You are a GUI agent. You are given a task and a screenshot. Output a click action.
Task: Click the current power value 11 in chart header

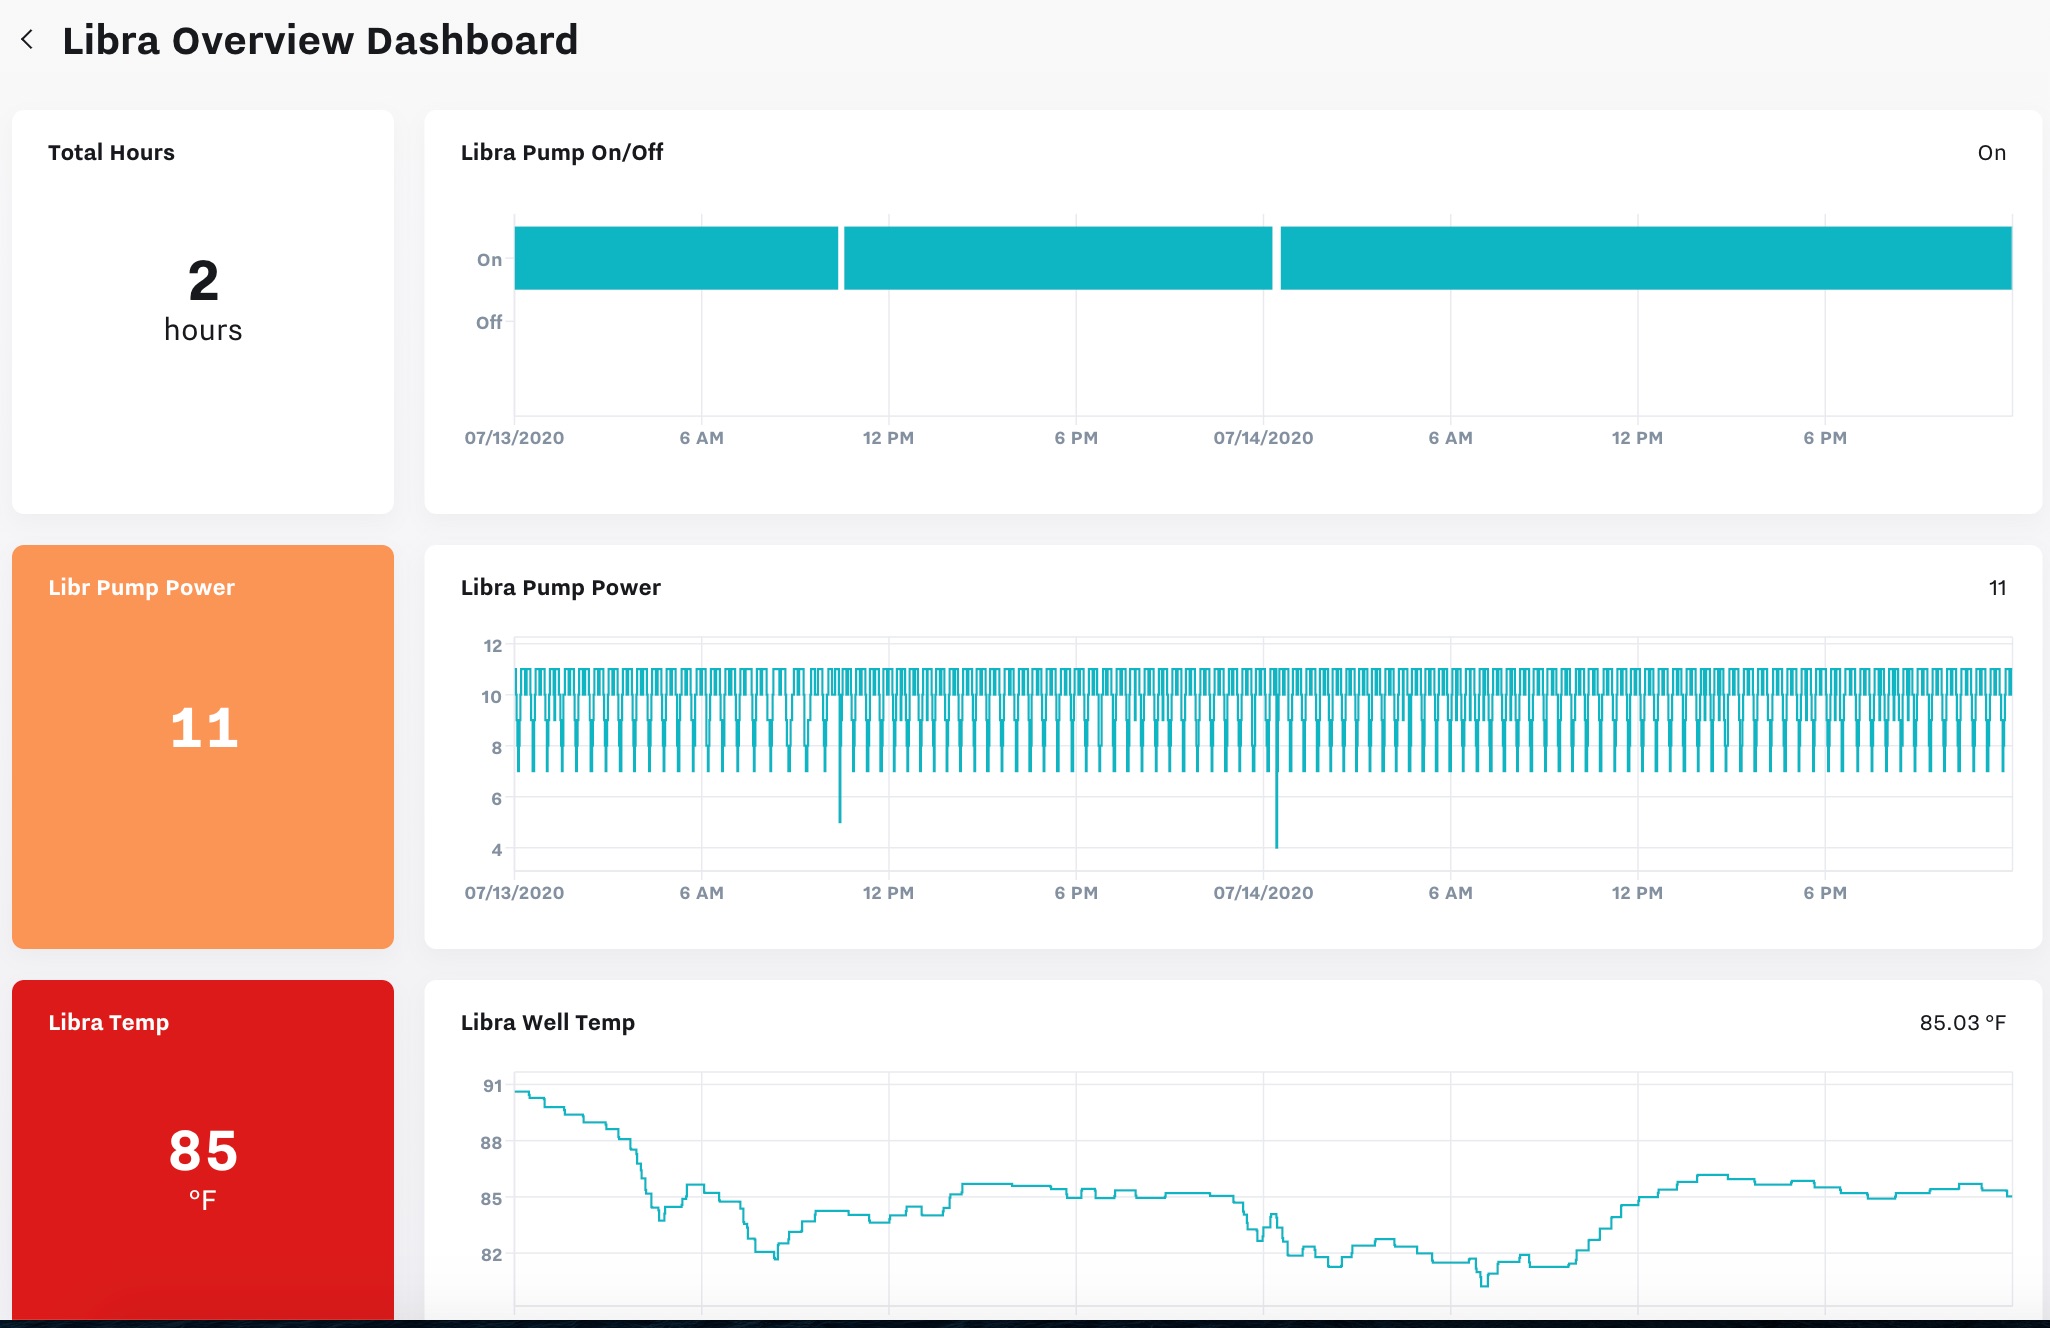coord(1997,588)
